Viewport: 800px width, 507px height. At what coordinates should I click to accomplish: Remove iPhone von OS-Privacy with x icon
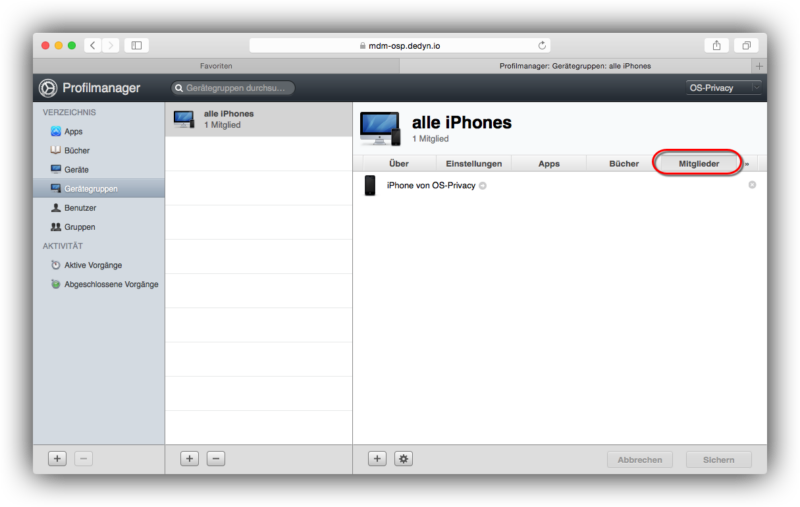click(752, 185)
